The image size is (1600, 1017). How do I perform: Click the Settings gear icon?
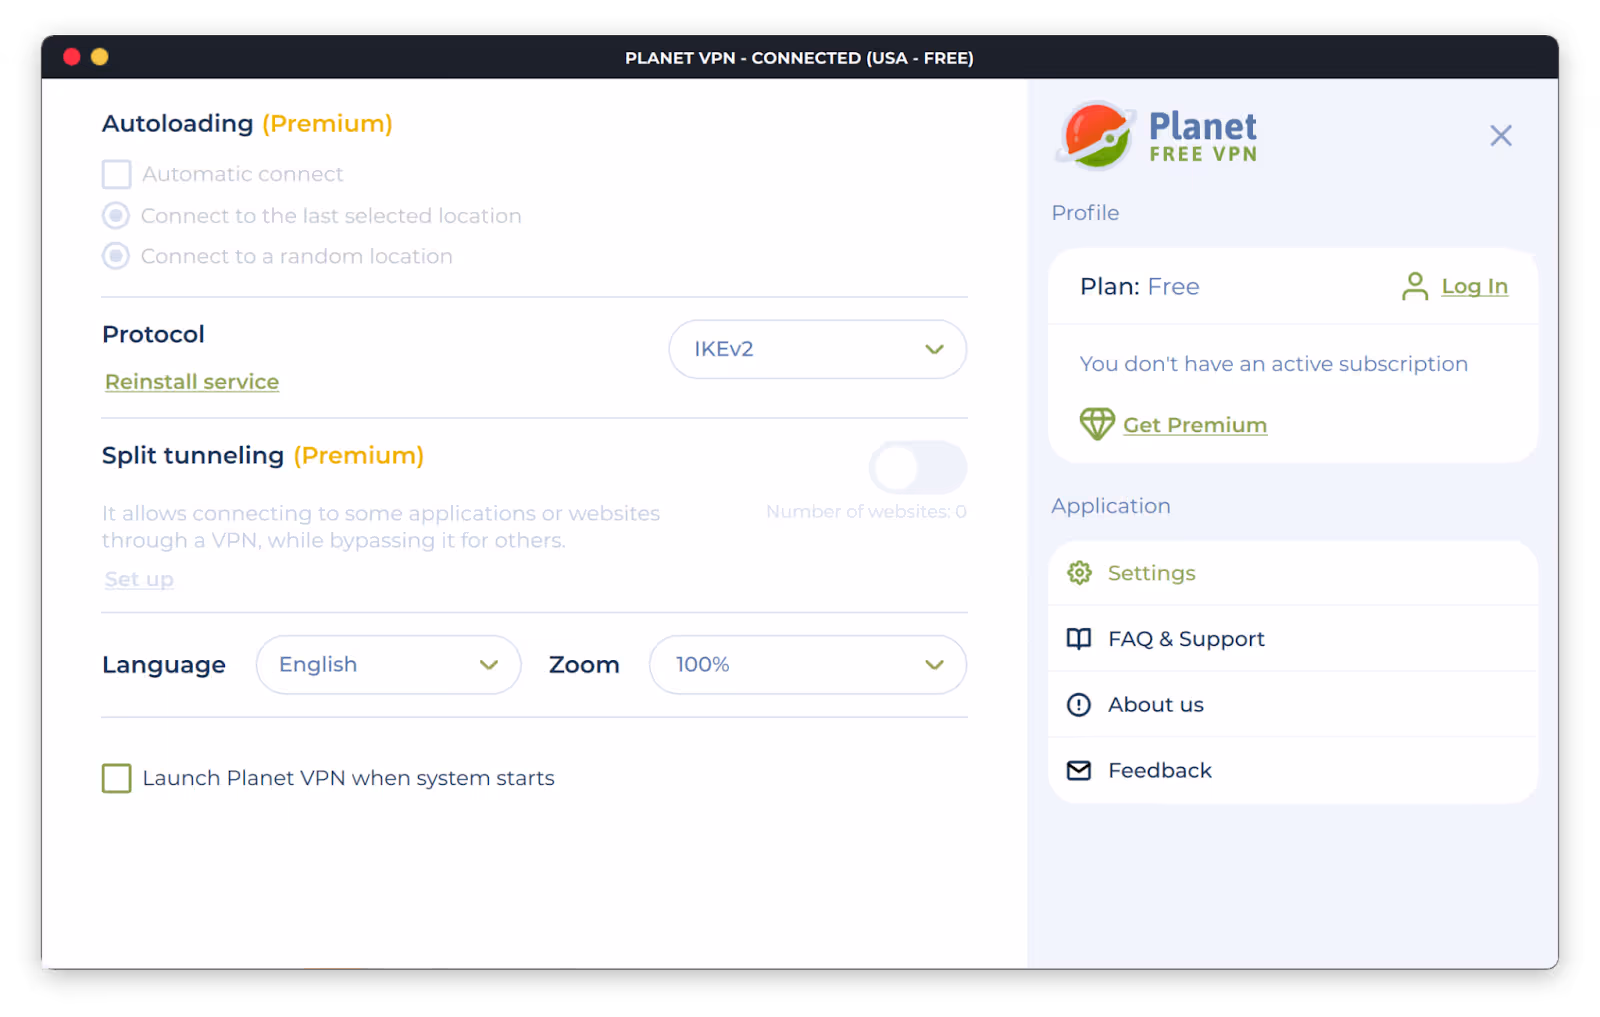click(1079, 573)
